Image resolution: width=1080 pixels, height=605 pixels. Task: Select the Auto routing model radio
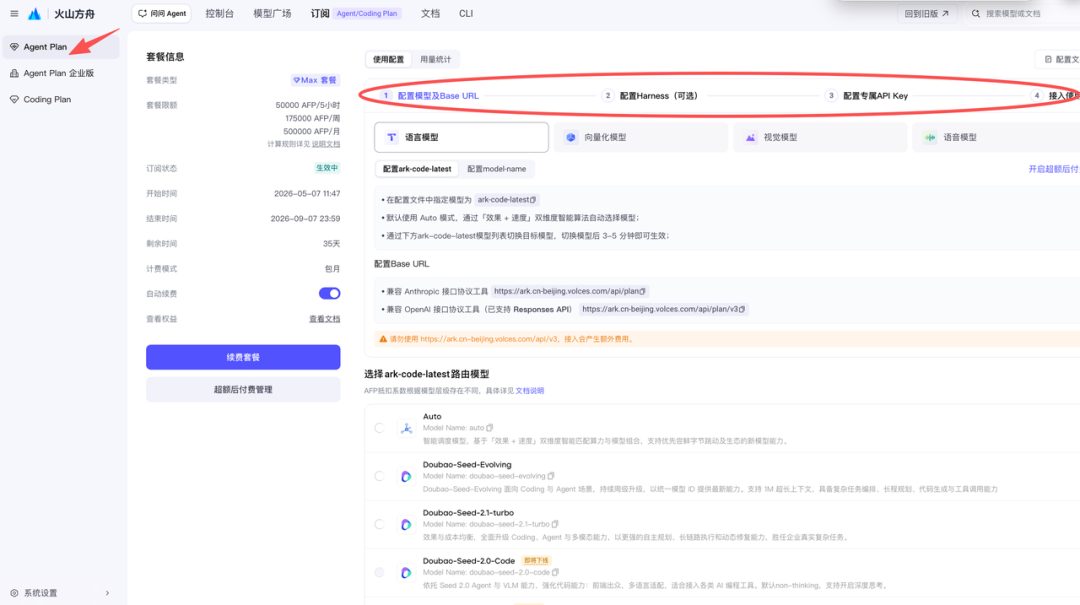click(380, 428)
